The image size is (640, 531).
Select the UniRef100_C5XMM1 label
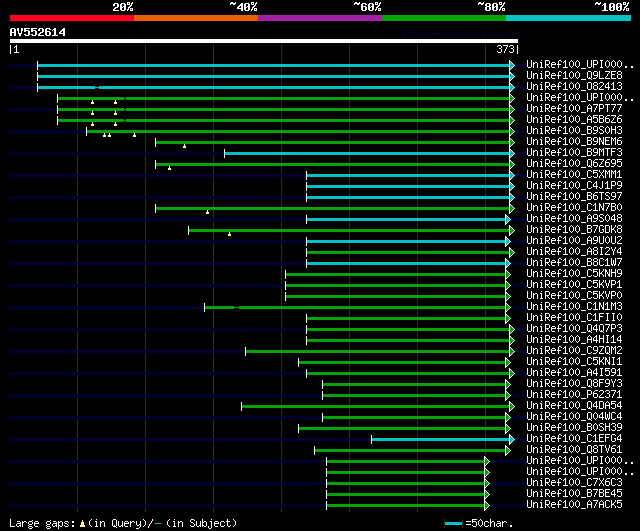tap(574, 175)
